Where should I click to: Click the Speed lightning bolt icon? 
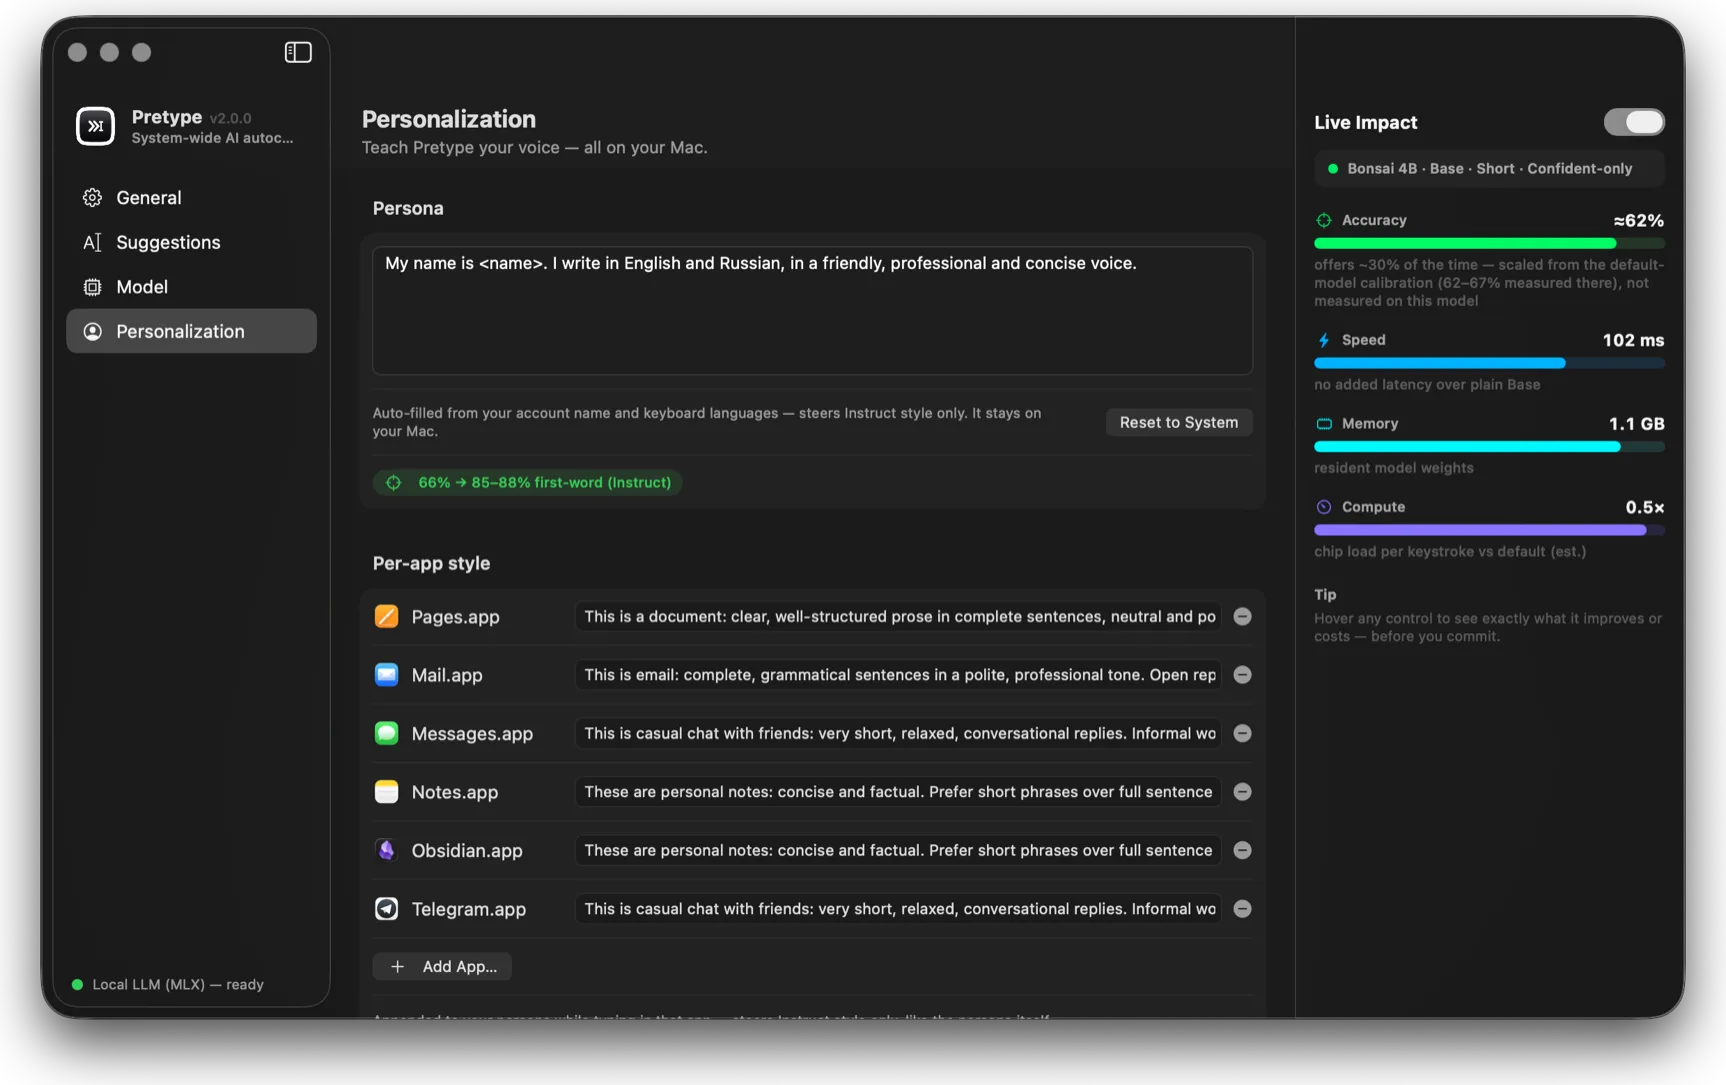click(1324, 340)
